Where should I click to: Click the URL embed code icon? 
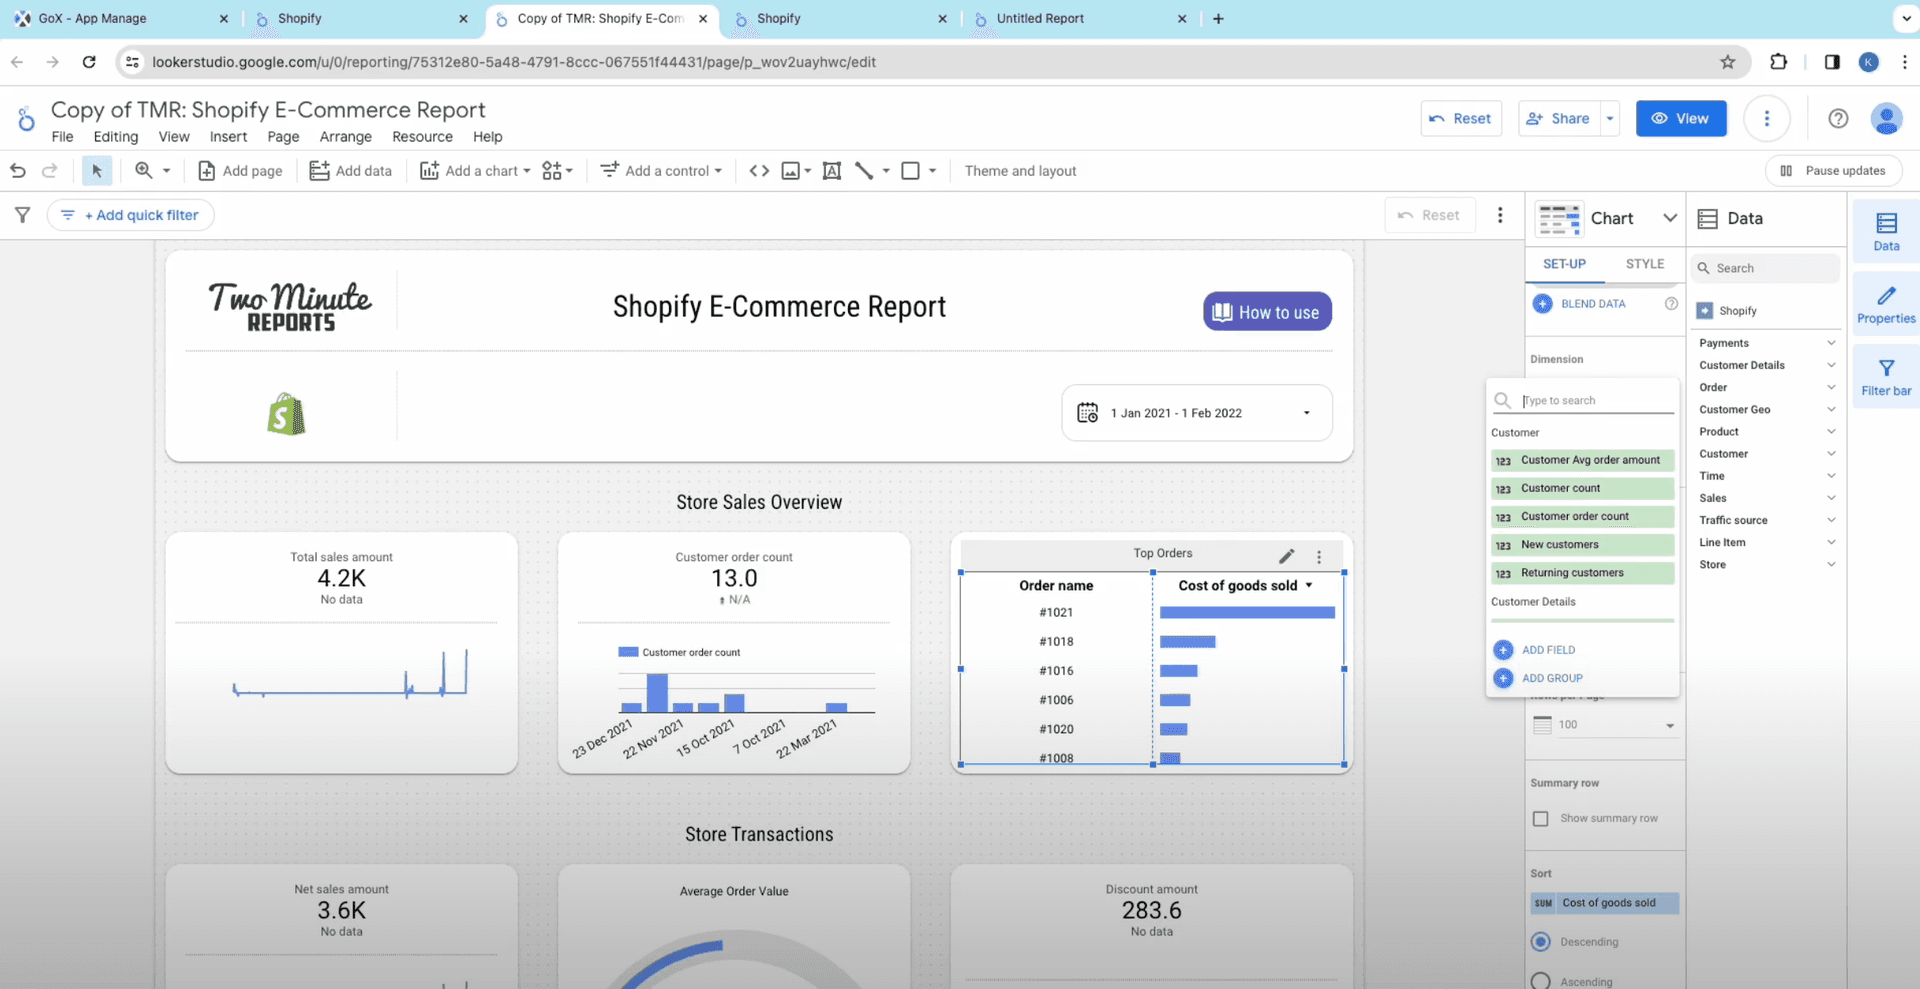pyautogui.click(x=759, y=171)
